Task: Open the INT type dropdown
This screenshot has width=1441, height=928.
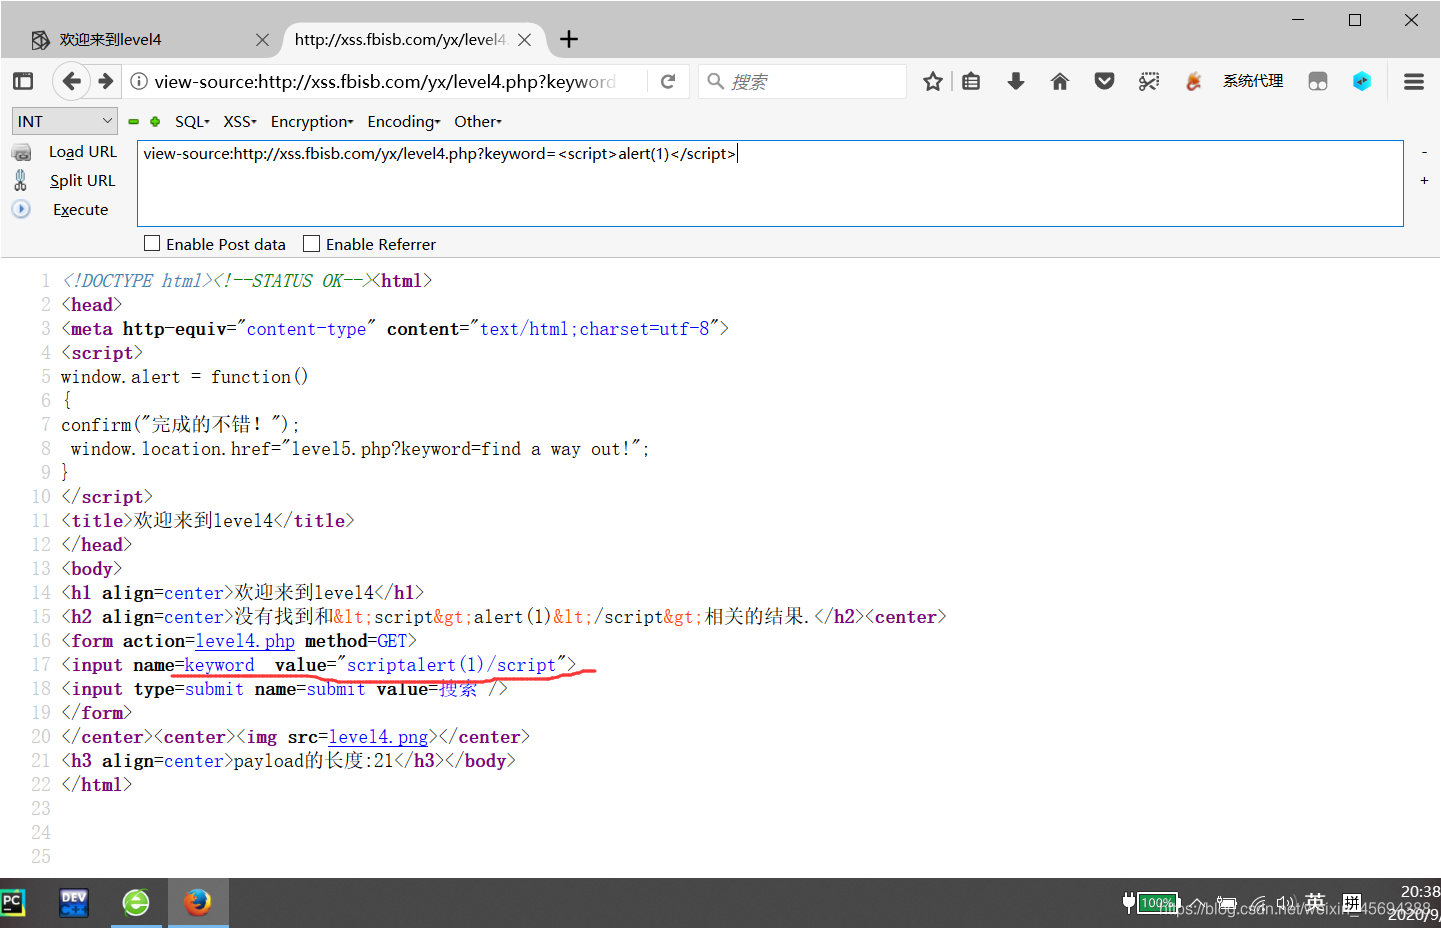Action: 65,121
